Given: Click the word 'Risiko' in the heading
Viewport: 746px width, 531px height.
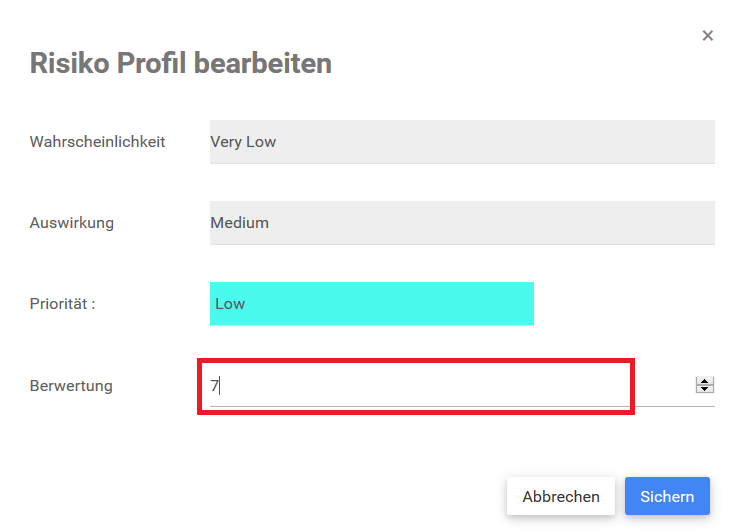Looking at the screenshot, I should pos(69,64).
